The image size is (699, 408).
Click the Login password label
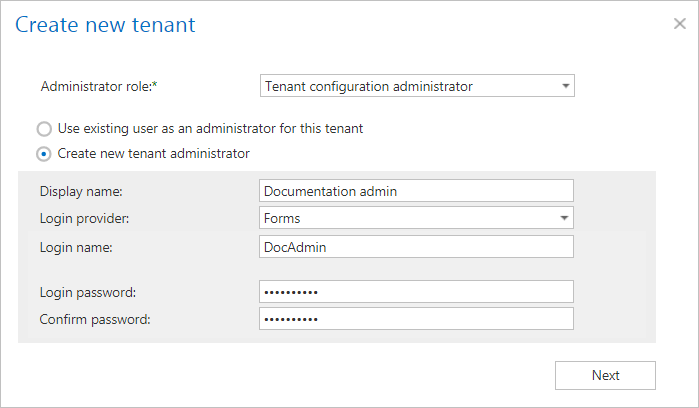[x=87, y=291]
